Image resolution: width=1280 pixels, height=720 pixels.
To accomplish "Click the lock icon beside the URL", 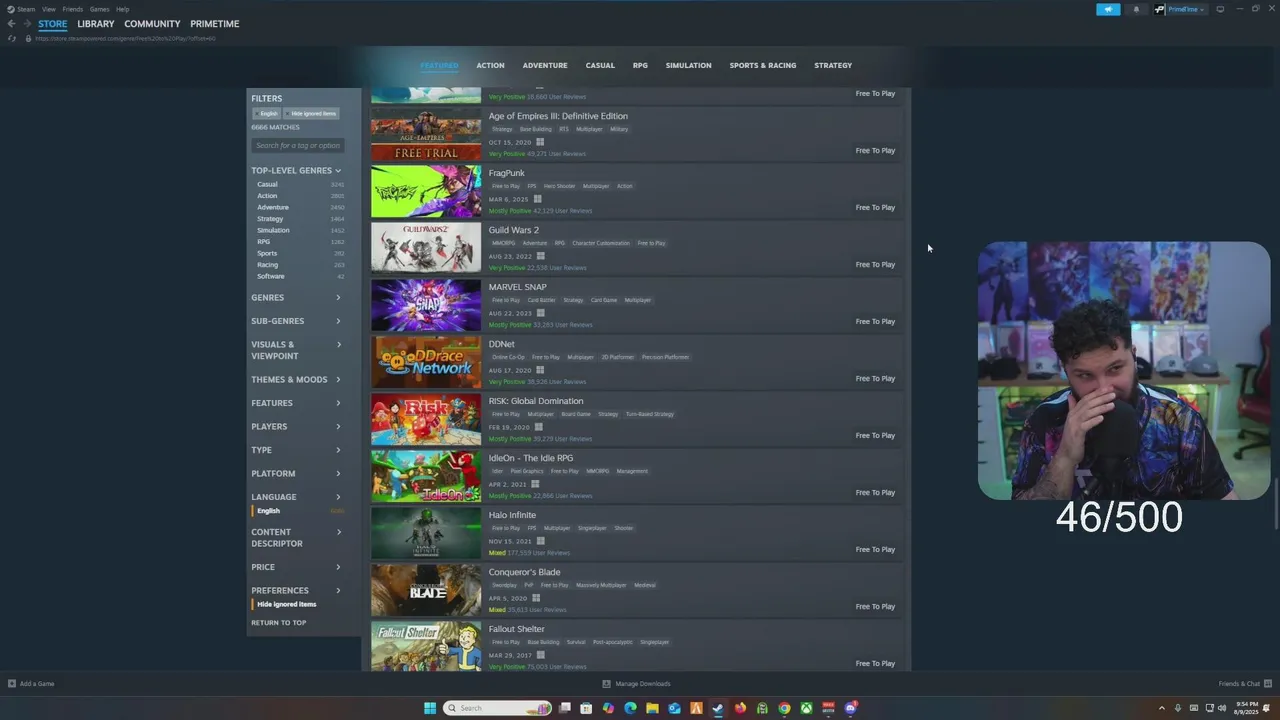I will 28,38.
